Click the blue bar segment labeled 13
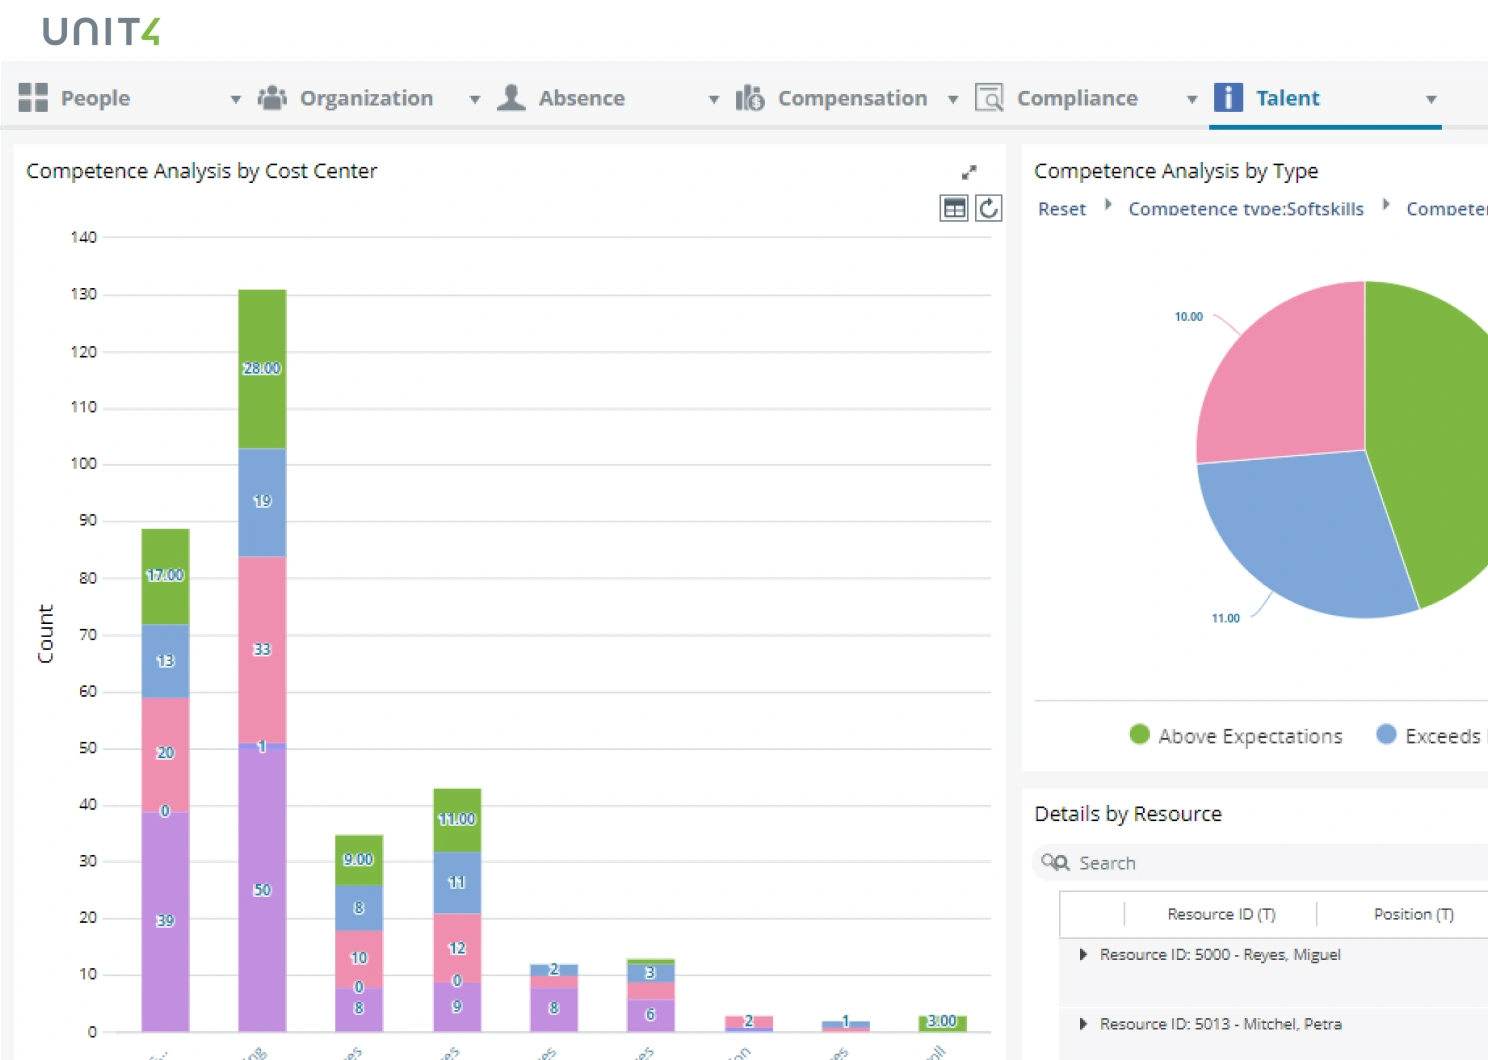The width and height of the screenshot is (1488, 1060). tap(165, 661)
